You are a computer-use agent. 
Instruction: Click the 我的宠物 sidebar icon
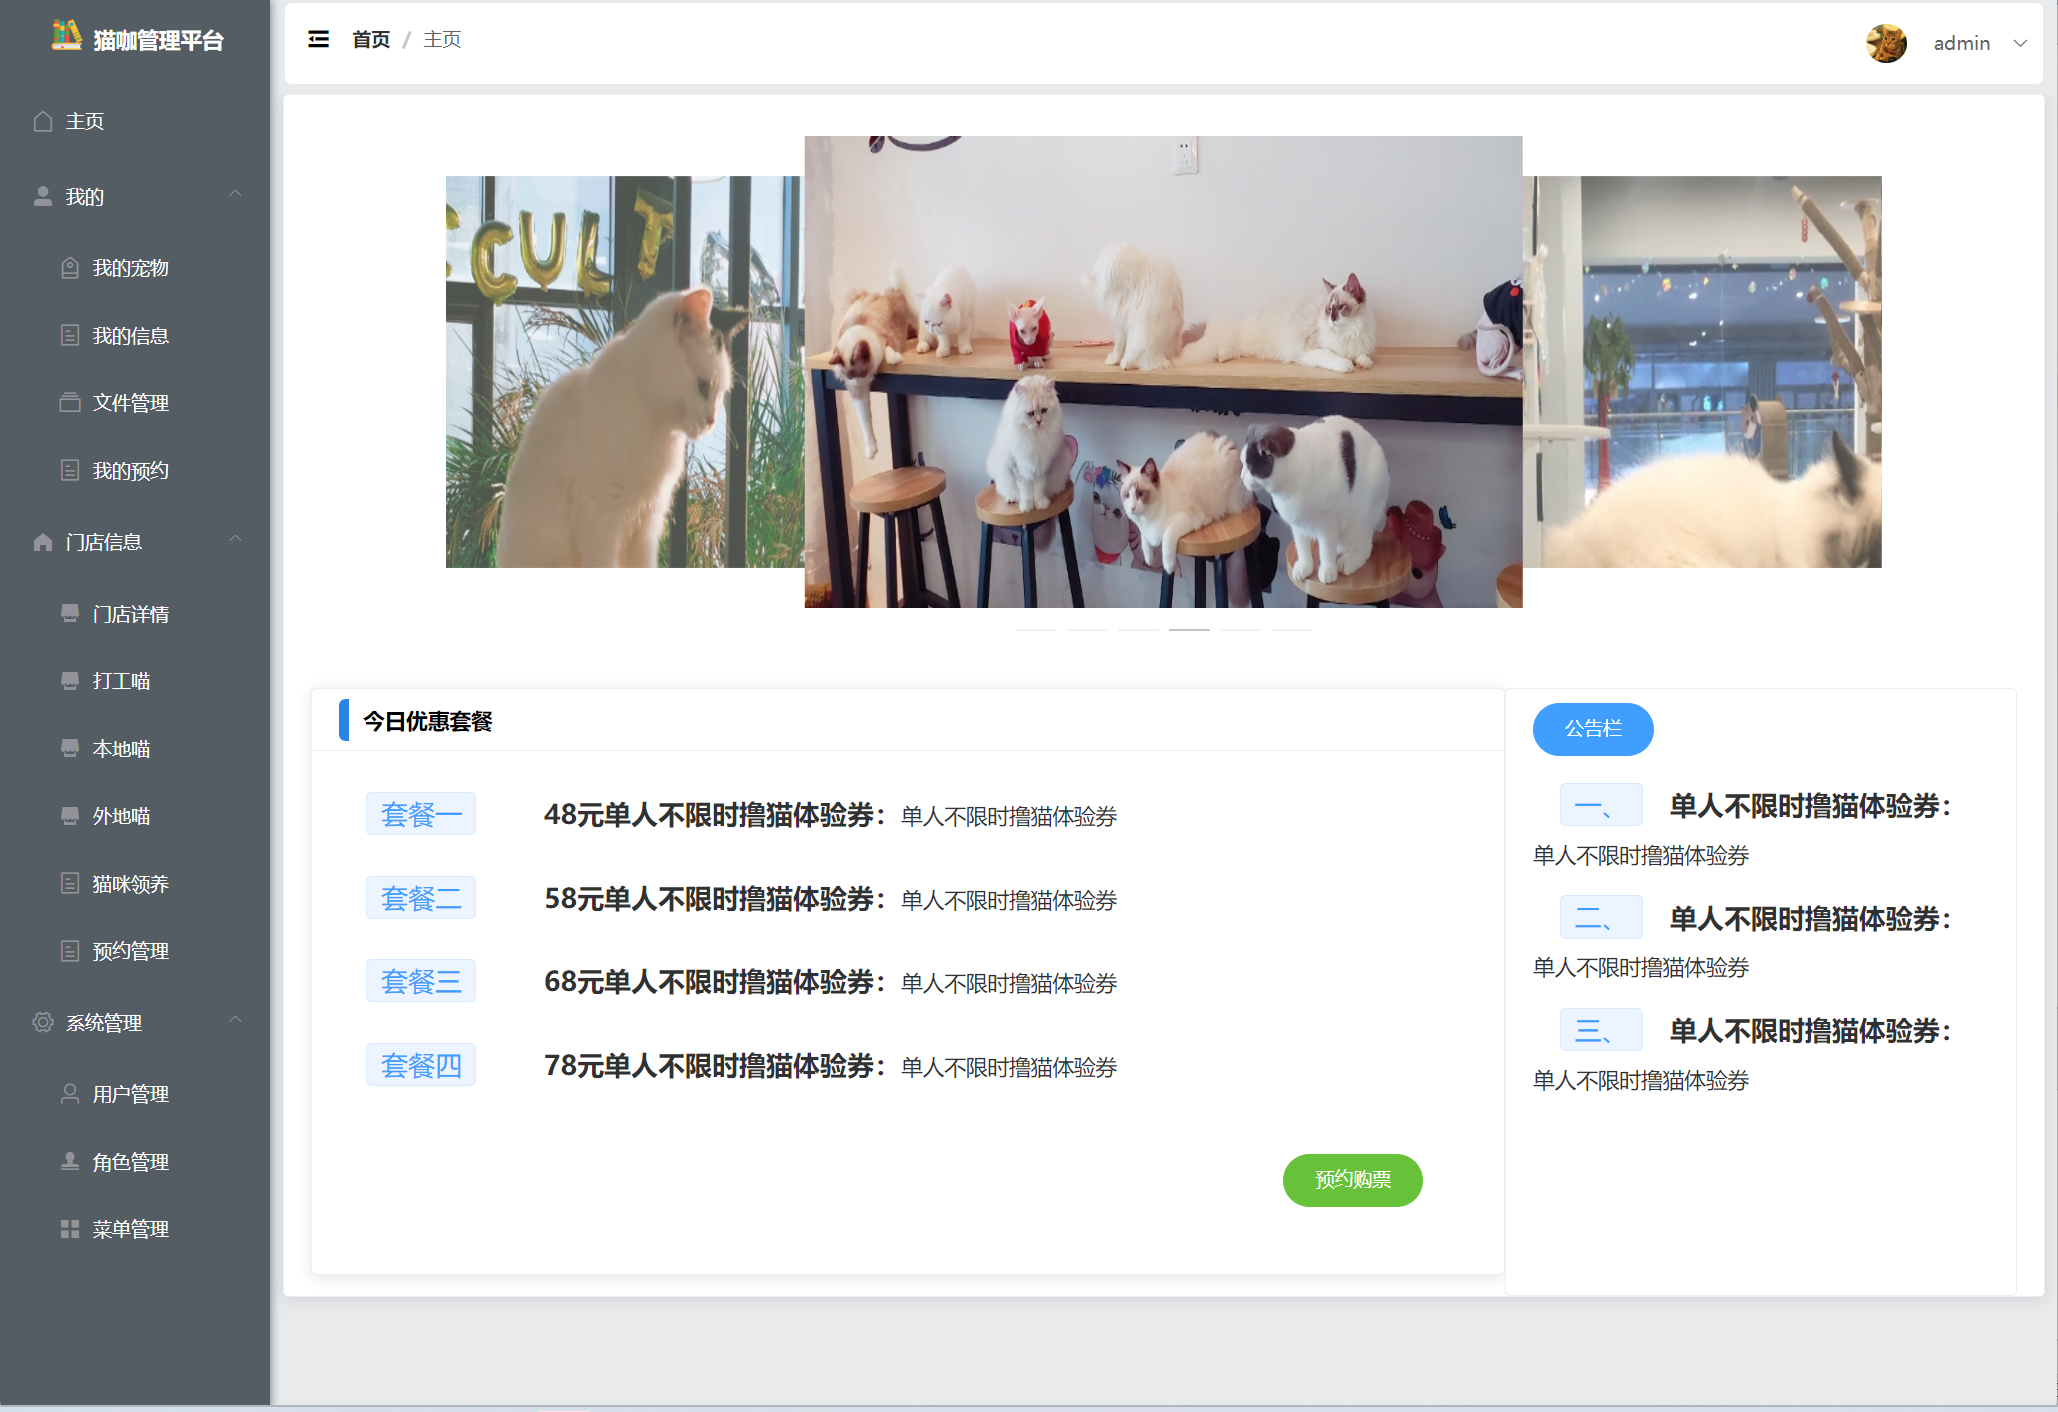click(x=70, y=268)
